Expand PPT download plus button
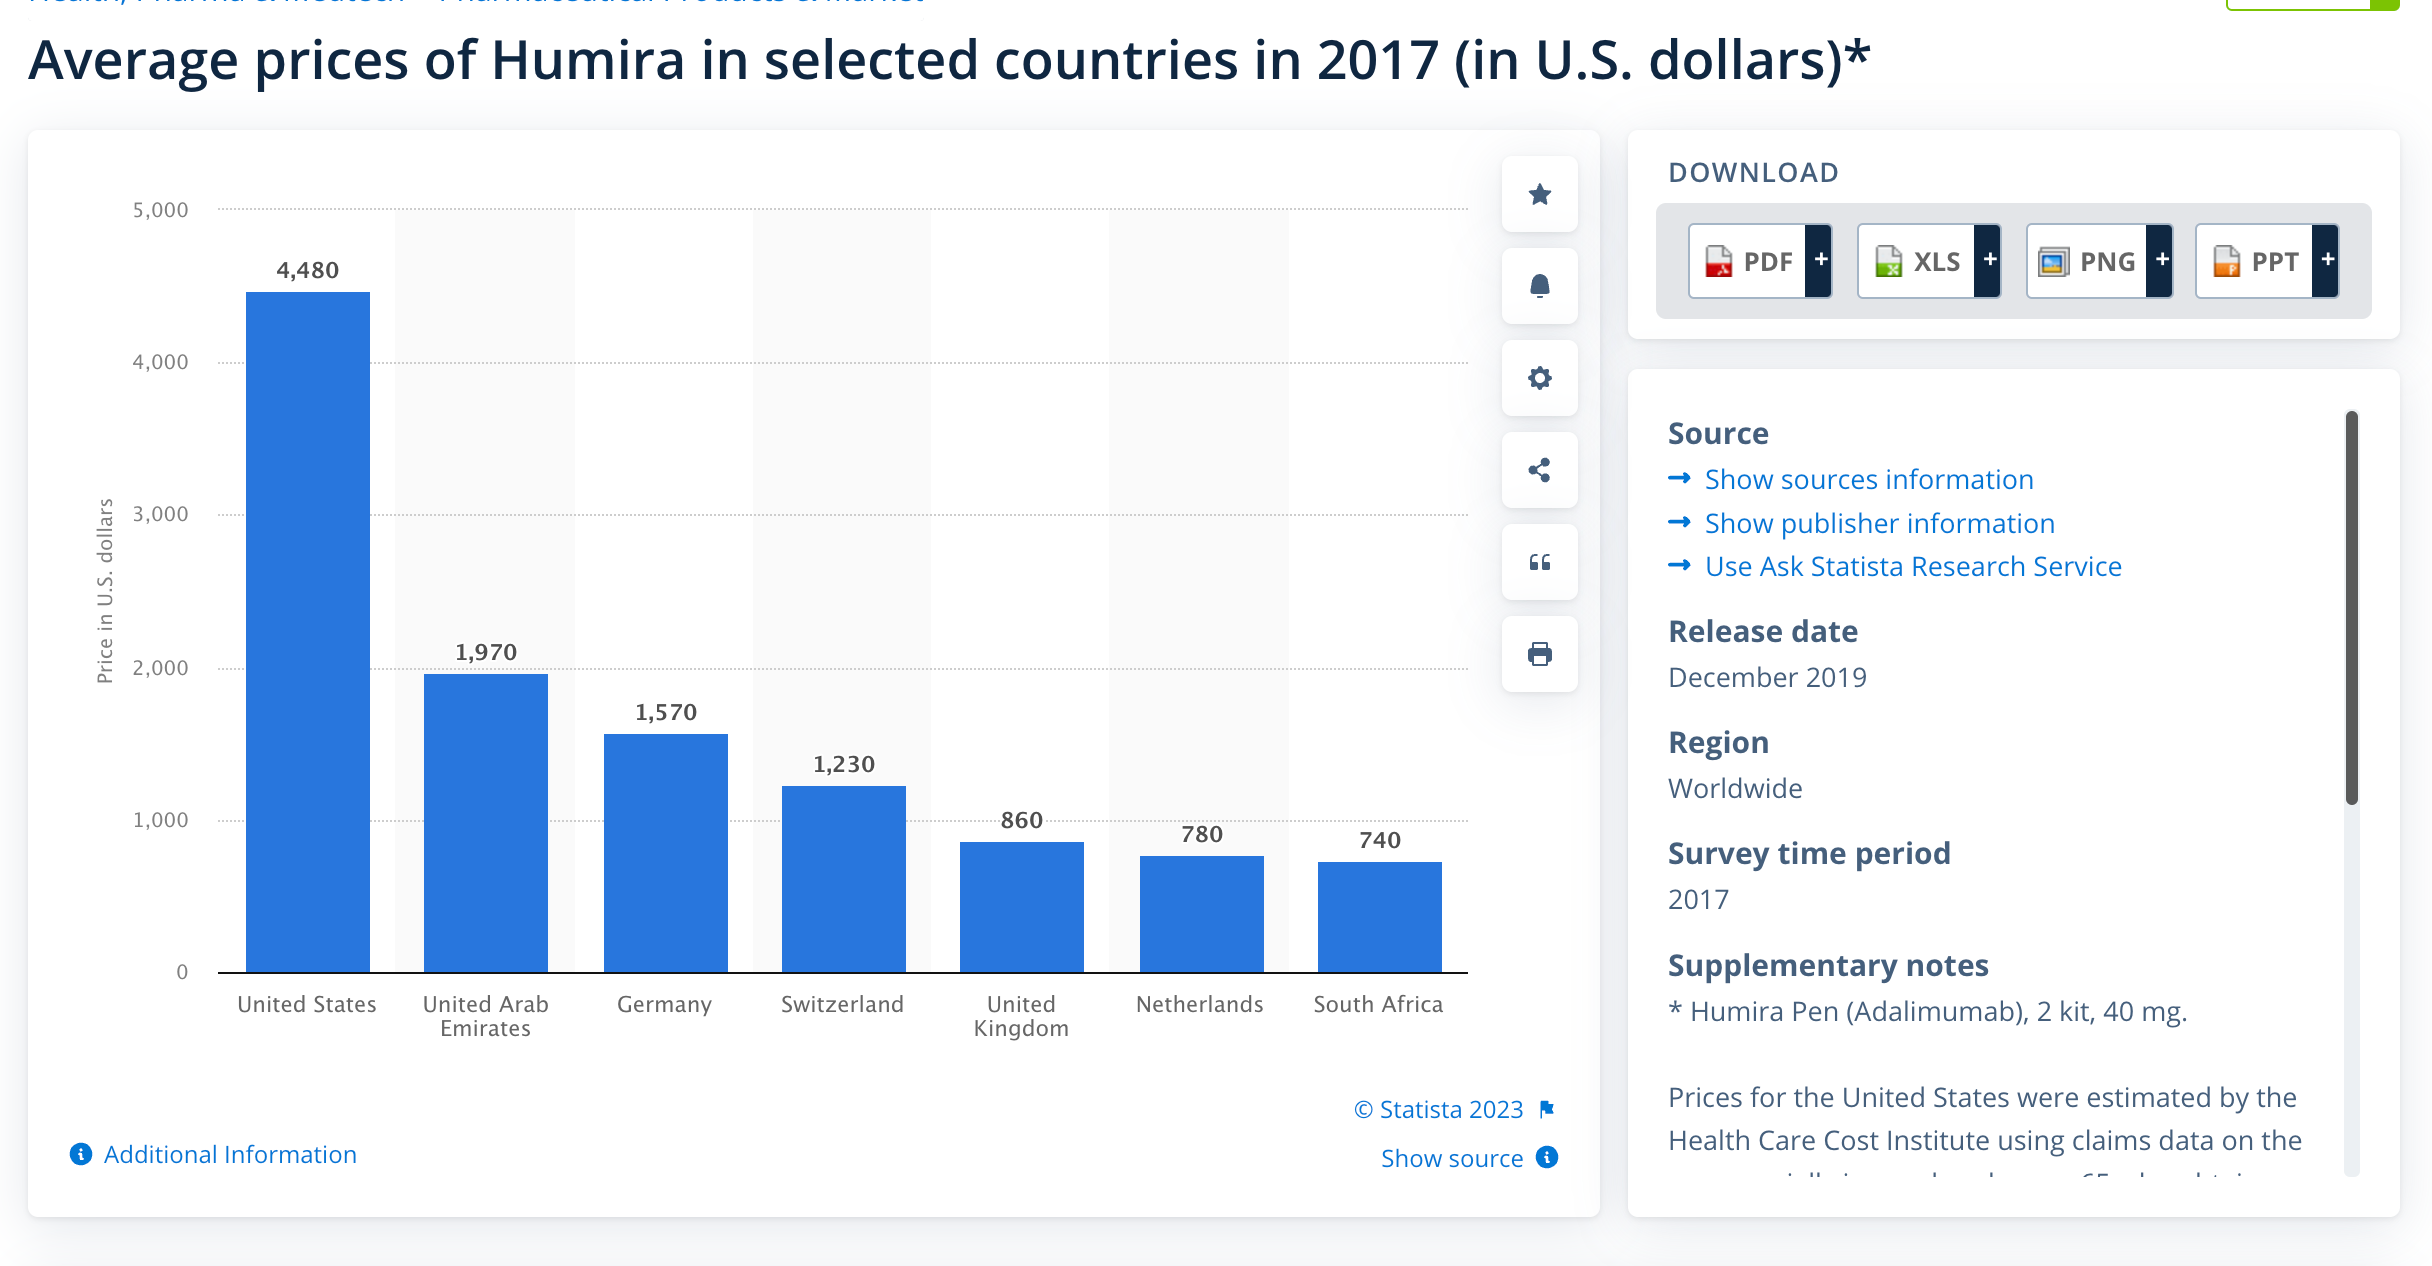 click(x=2327, y=260)
